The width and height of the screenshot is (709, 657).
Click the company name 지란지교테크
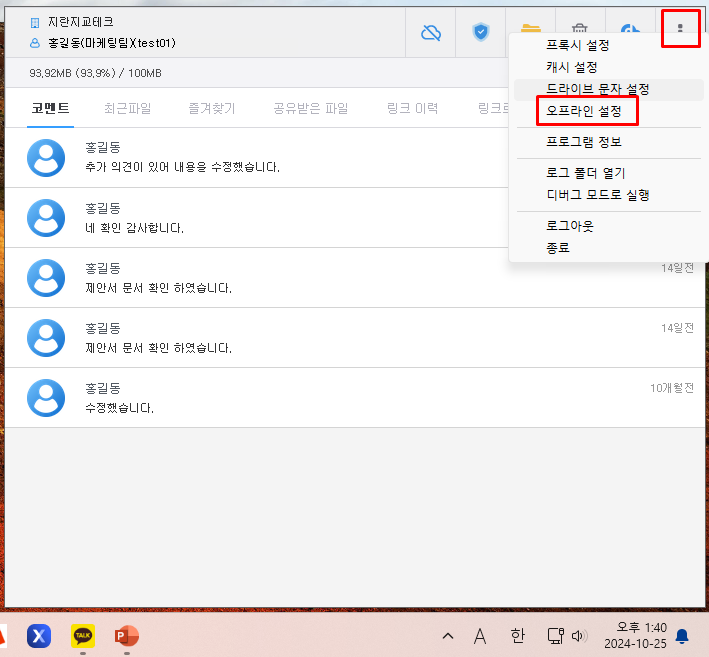pos(80,22)
